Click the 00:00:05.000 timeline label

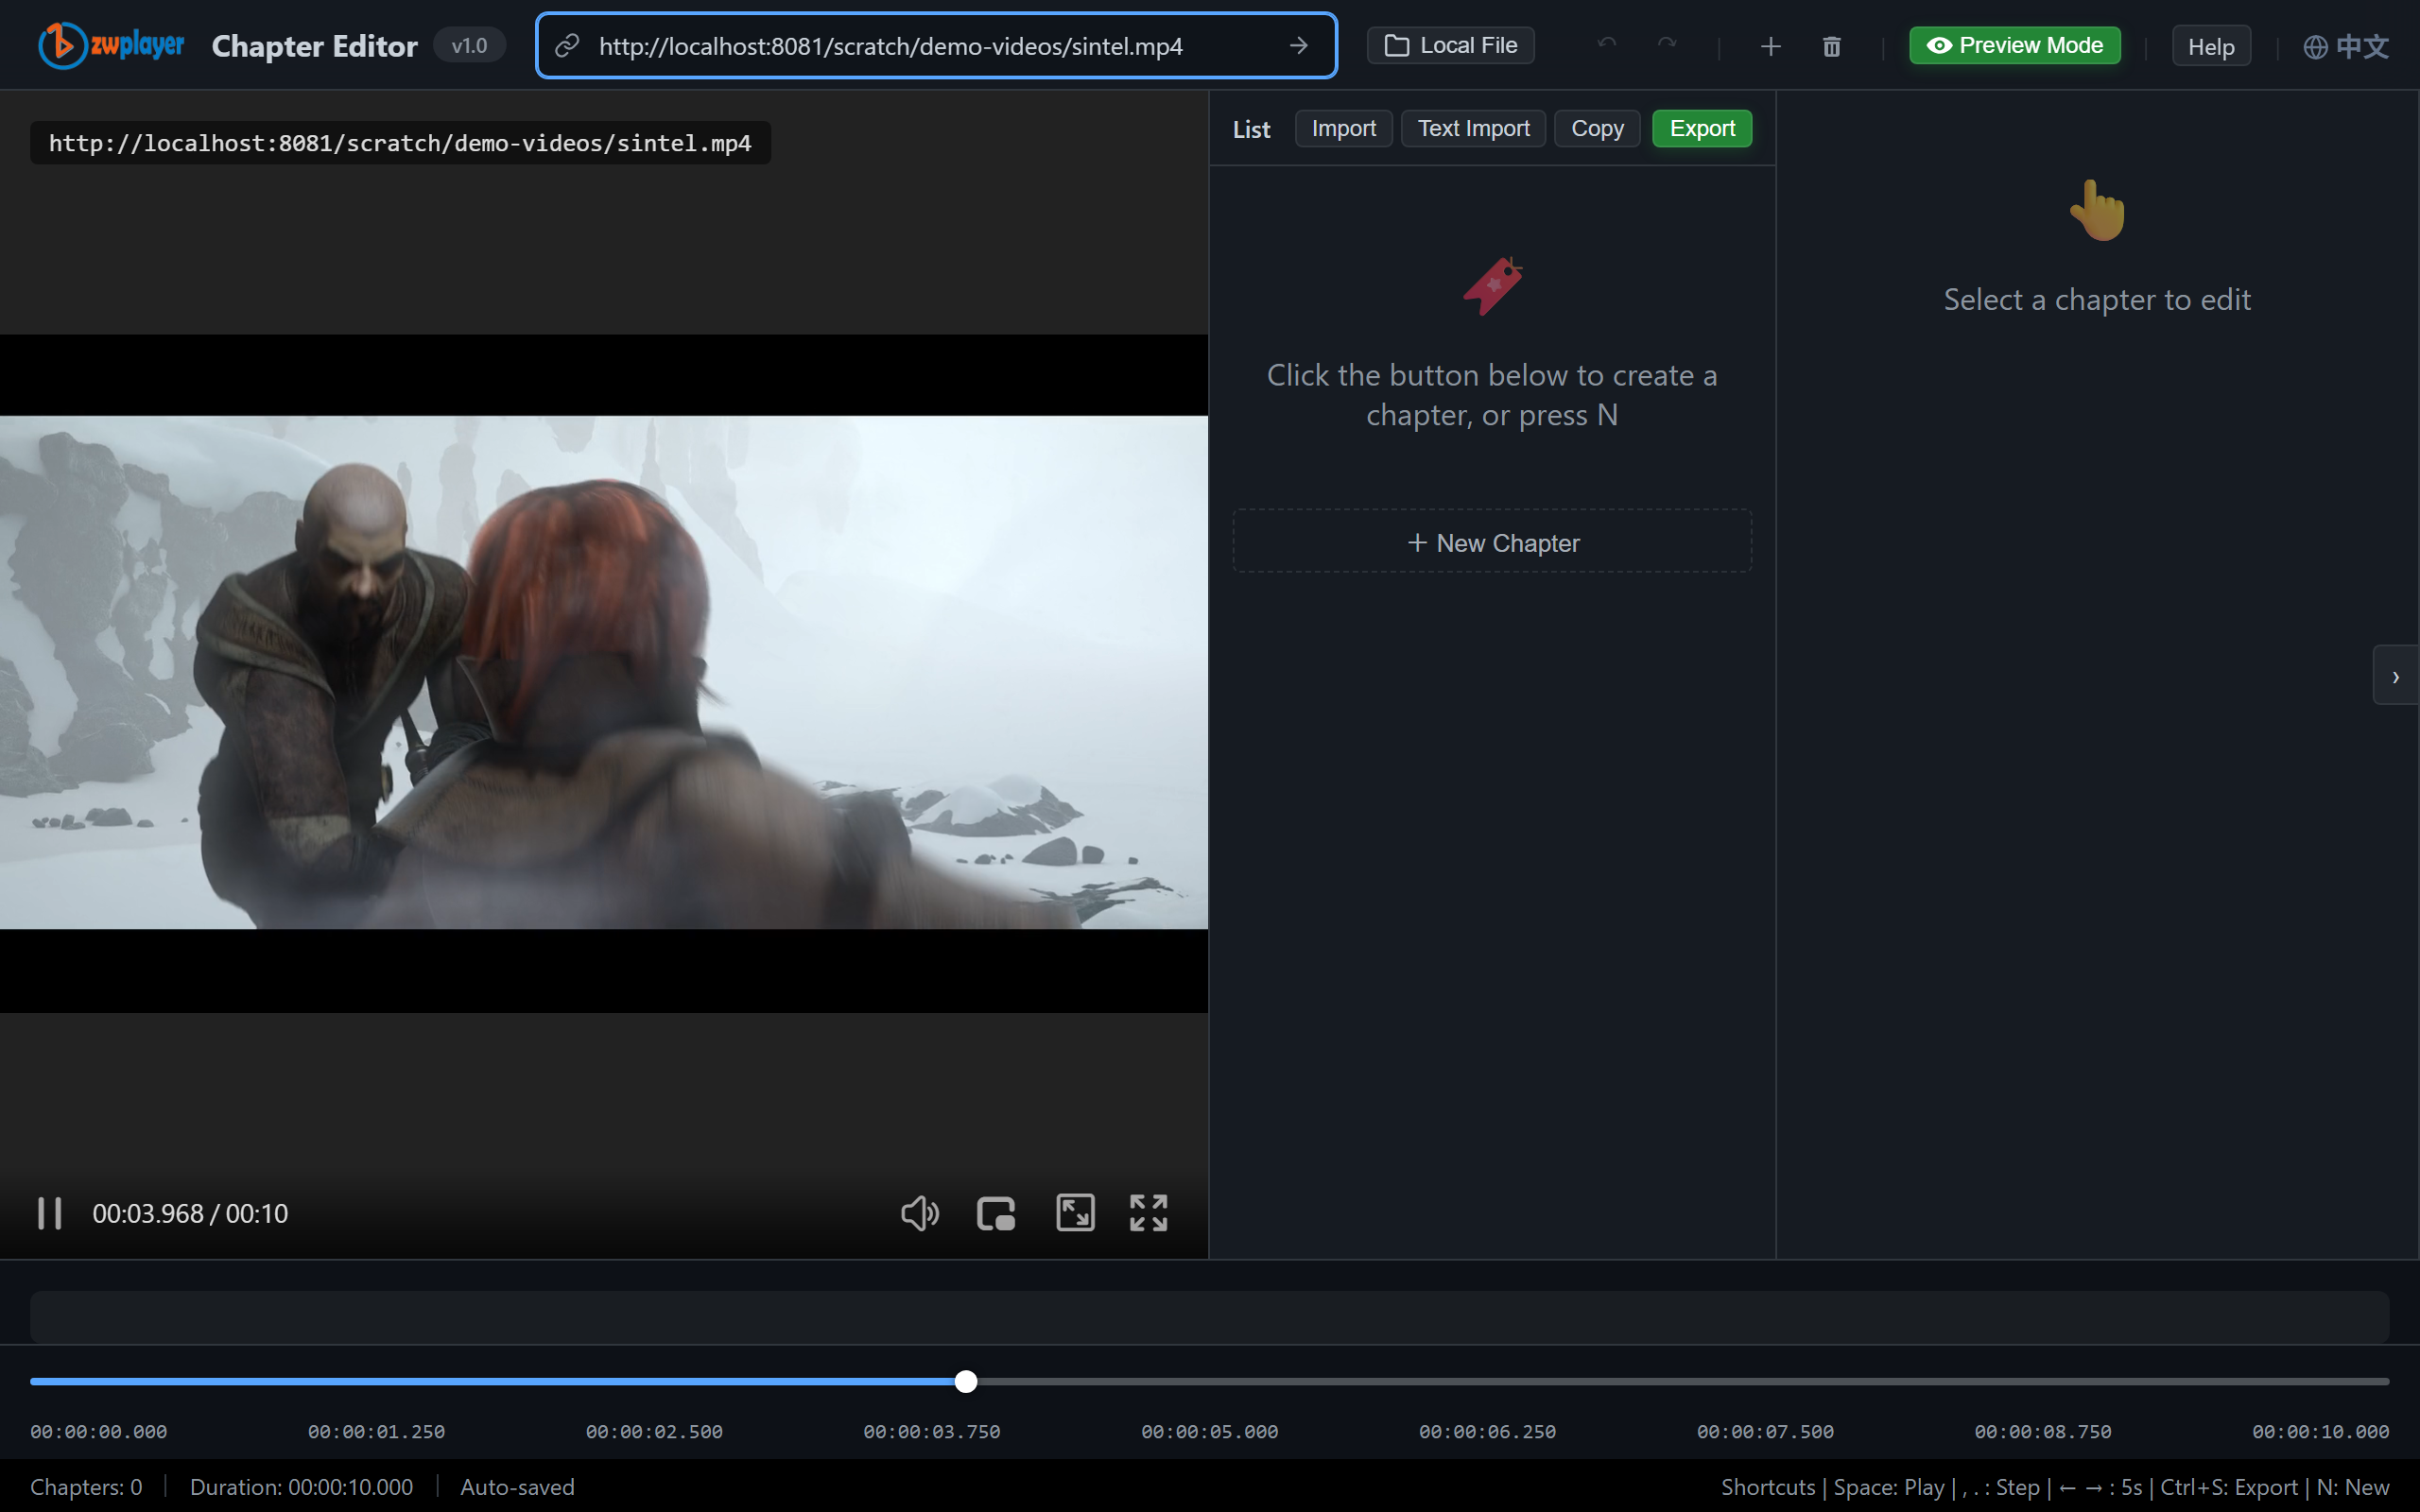point(1210,1432)
